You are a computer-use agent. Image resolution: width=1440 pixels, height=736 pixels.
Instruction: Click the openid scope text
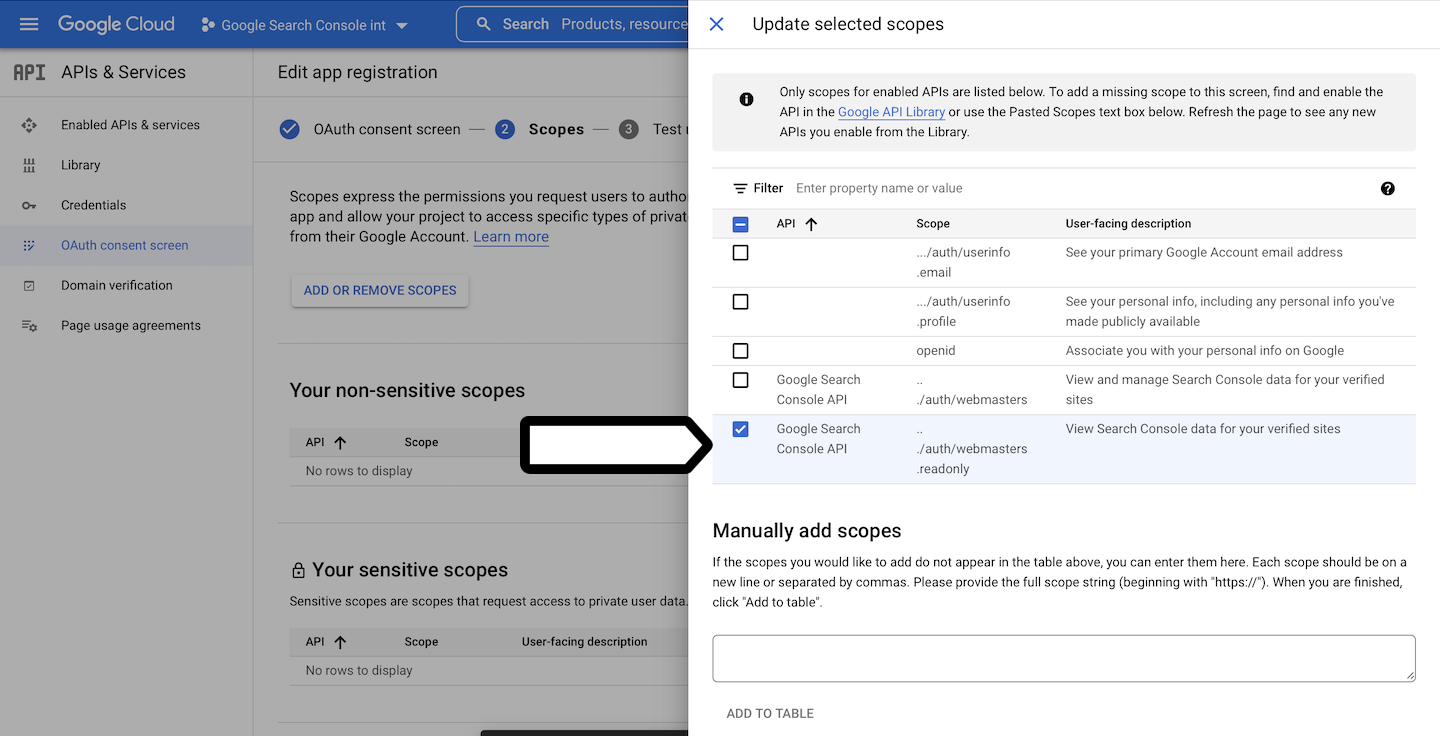pyautogui.click(x=936, y=351)
